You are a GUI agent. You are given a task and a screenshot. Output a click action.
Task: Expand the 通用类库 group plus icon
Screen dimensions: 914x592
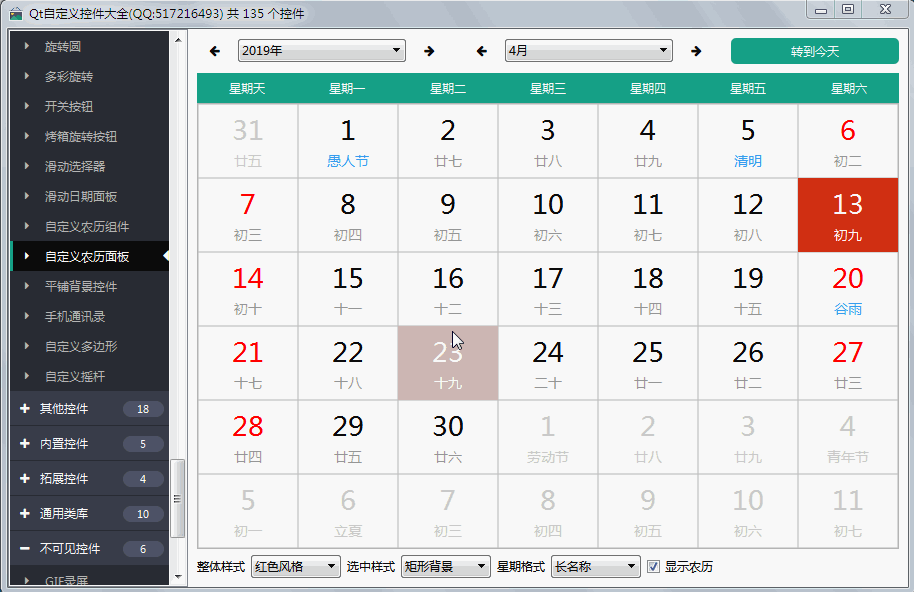coord(25,514)
